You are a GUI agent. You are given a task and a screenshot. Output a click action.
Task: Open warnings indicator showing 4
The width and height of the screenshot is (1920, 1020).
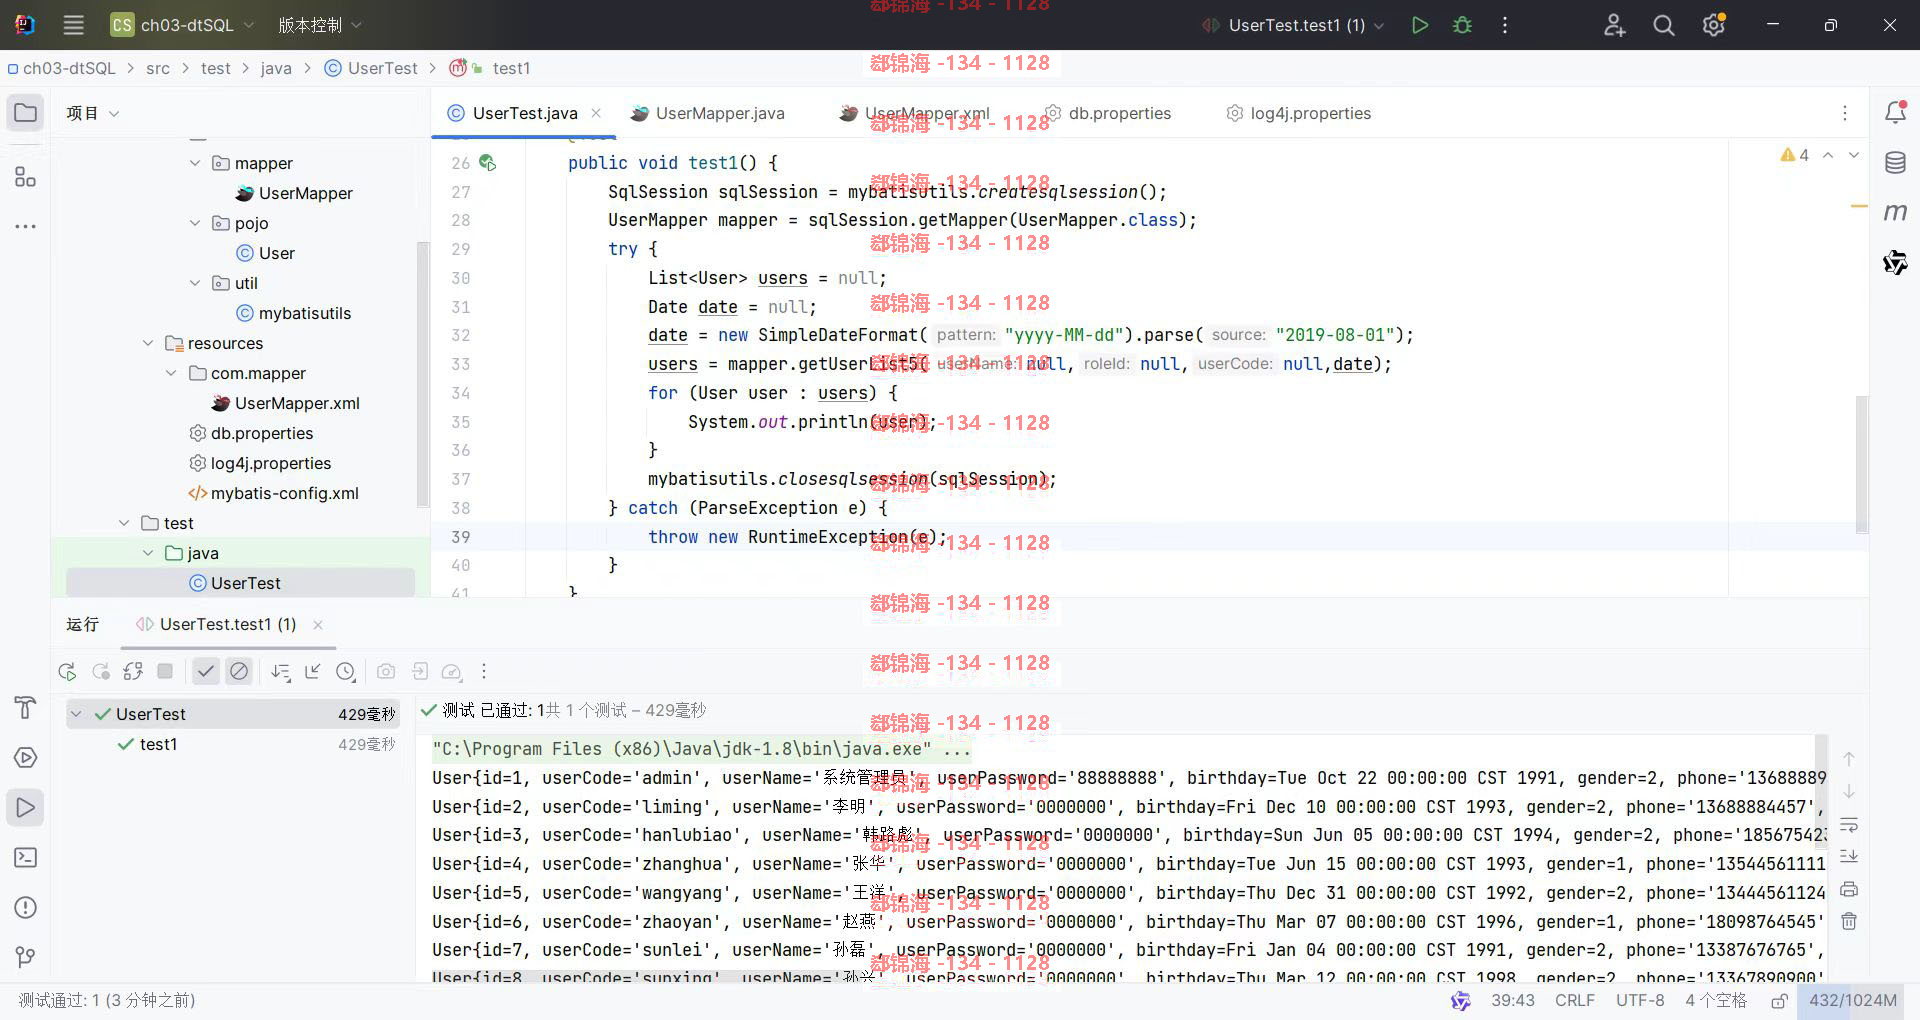click(x=1795, y=155)
